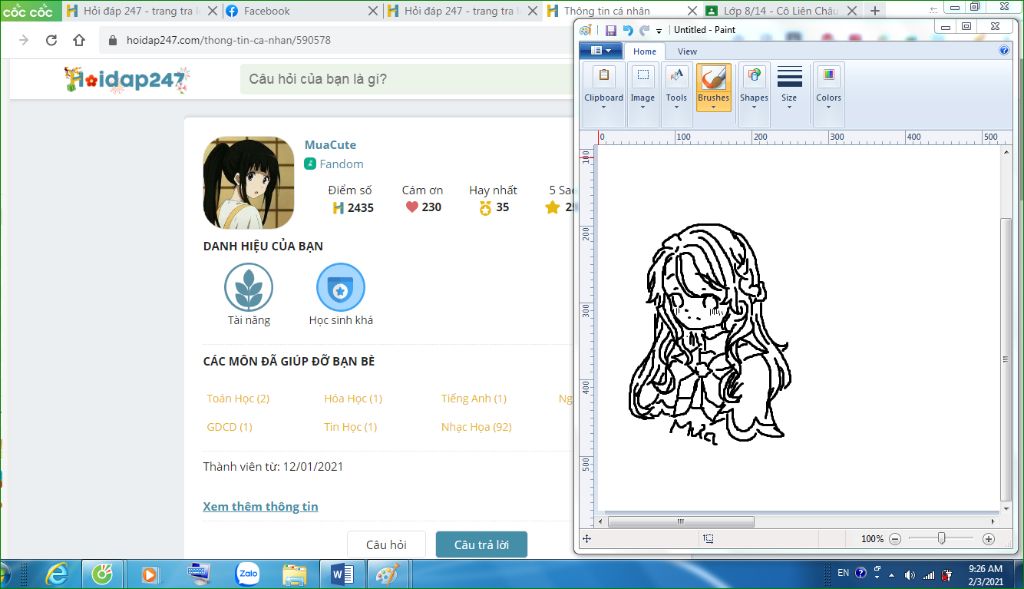
Task: Adjust the Paint zoom slider handle
Action: [x=941, y=538]
